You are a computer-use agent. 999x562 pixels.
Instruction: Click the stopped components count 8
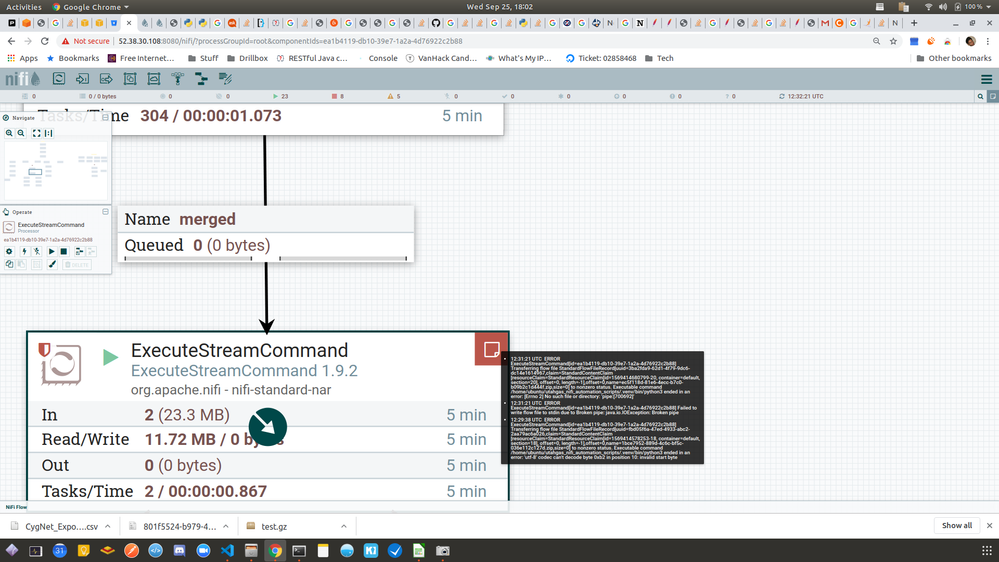[x=338, y=96]
